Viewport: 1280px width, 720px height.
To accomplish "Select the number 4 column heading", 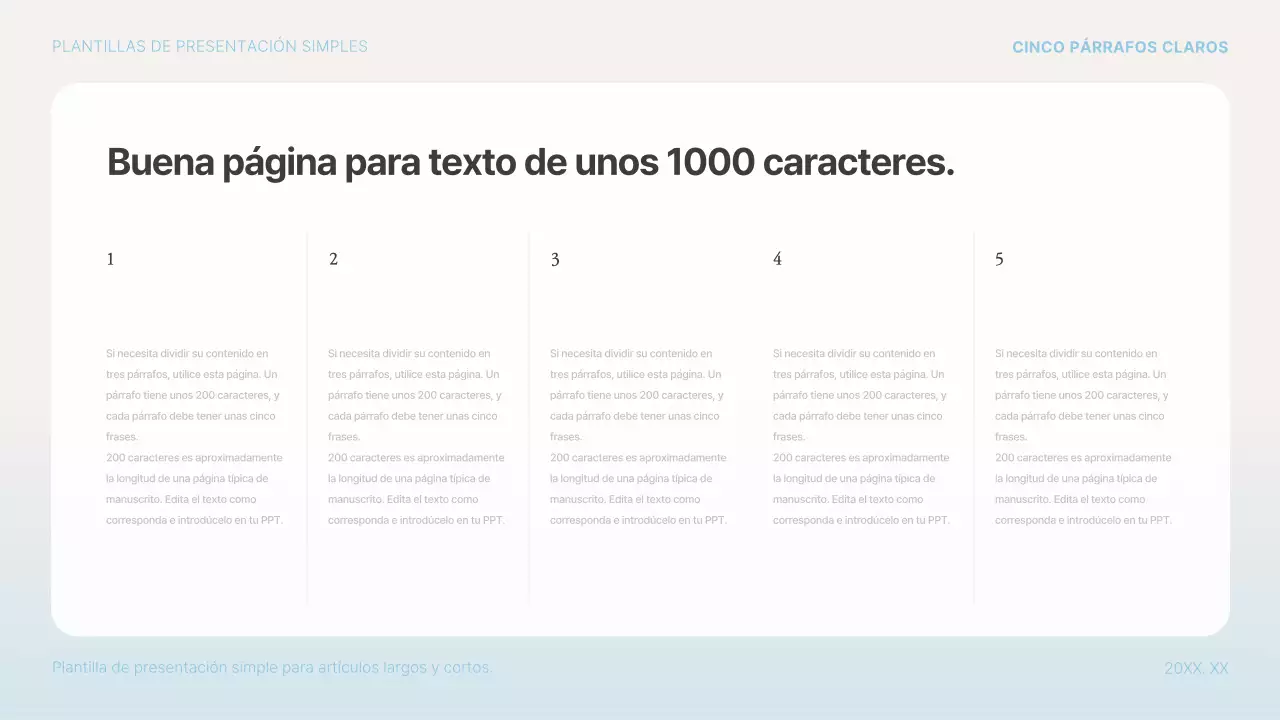I will point(777,259).
